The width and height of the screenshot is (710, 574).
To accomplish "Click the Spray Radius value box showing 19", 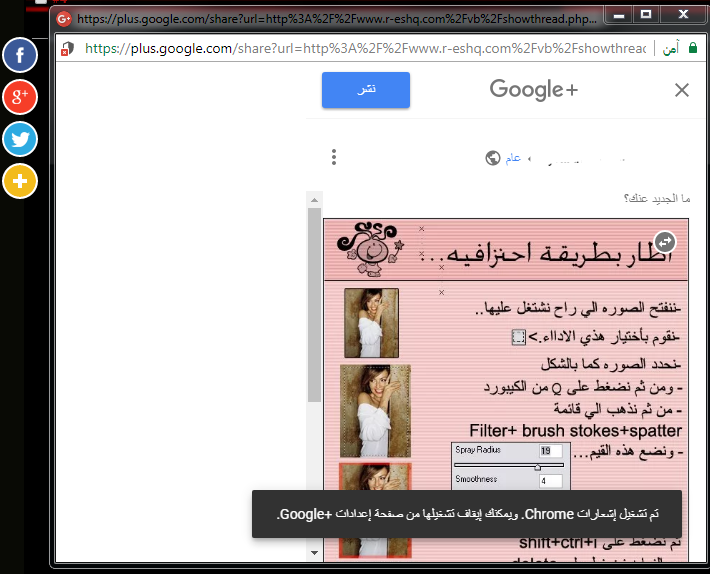I will pyautogui.click(x=551, y=451).
